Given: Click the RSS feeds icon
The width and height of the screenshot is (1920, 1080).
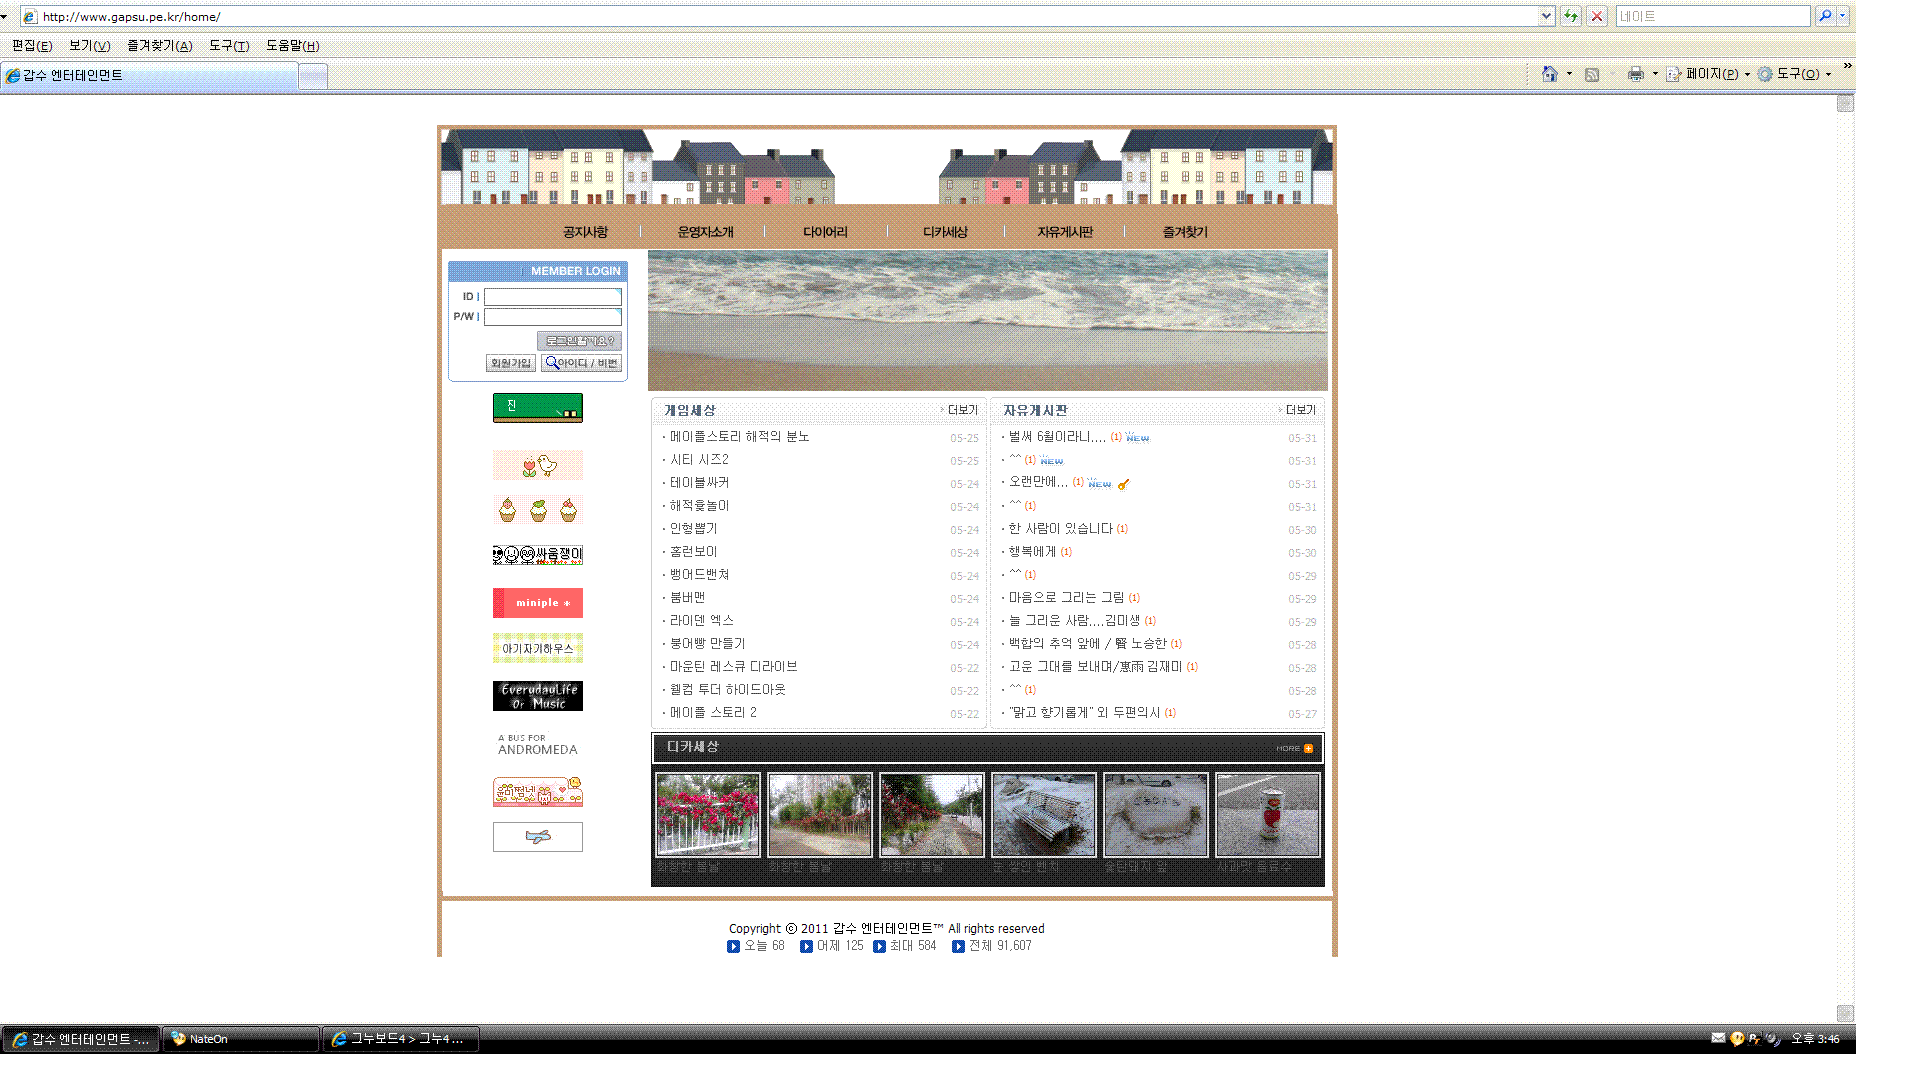Looking at the screenshot, I should 1592,74.
